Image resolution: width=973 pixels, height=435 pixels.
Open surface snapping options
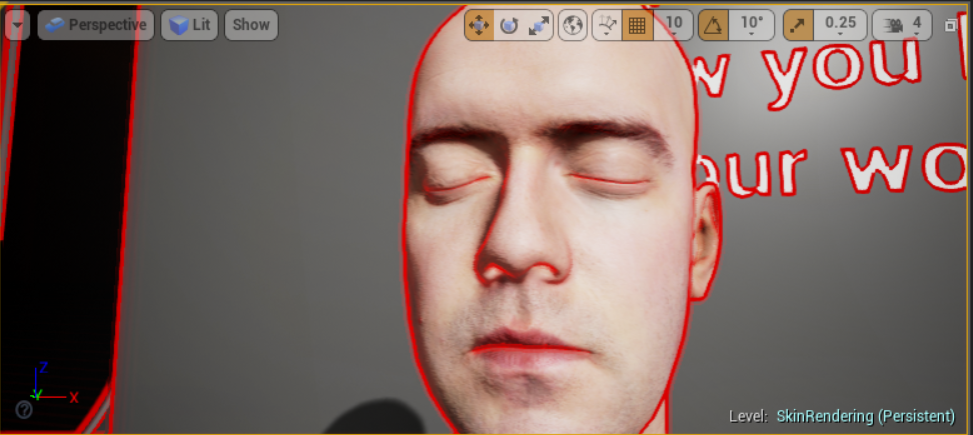[x=607, y=25]
